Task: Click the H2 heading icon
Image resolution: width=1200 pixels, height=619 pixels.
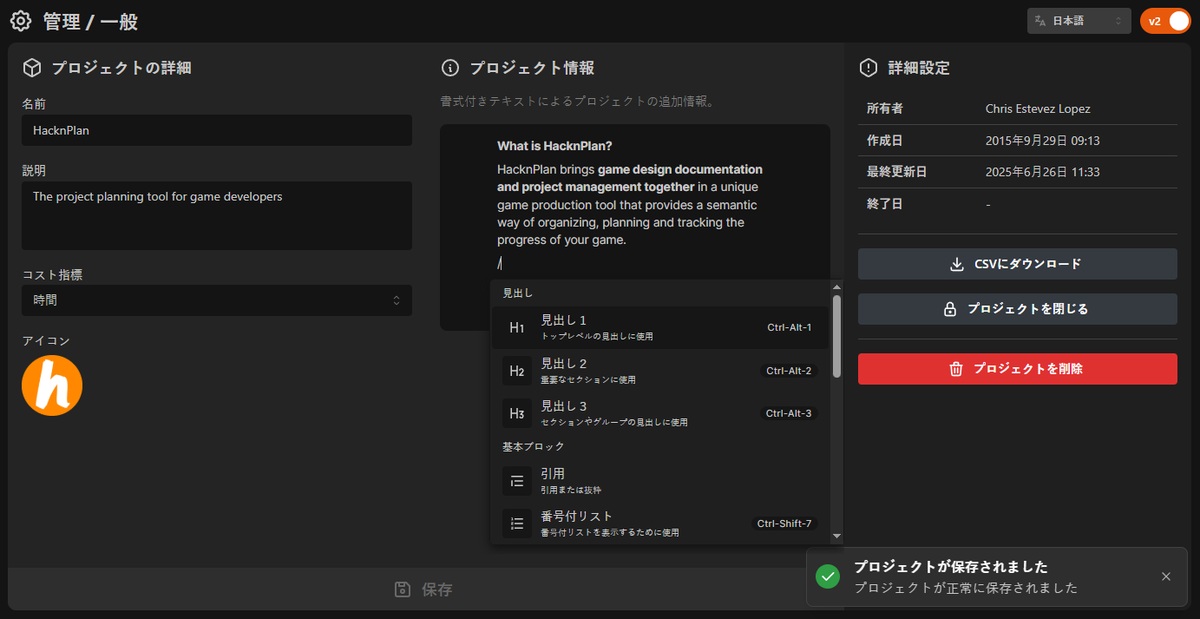Action: 517,371
